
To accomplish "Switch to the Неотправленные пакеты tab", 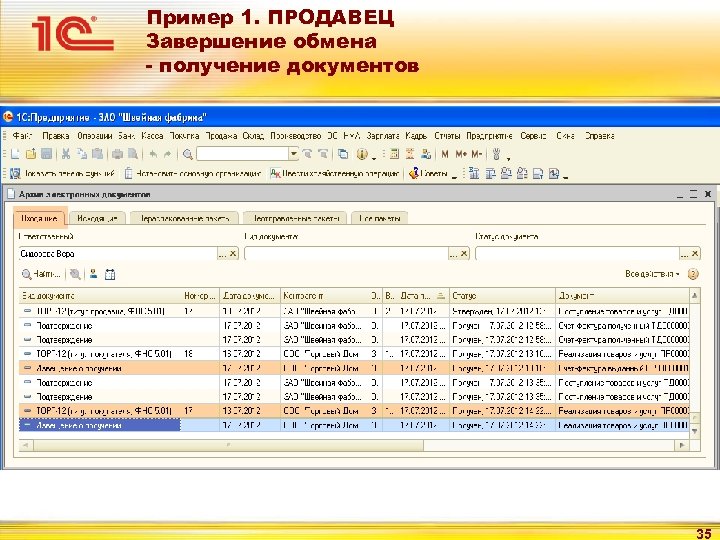I will pyautogui.click(x=297, y=219).
